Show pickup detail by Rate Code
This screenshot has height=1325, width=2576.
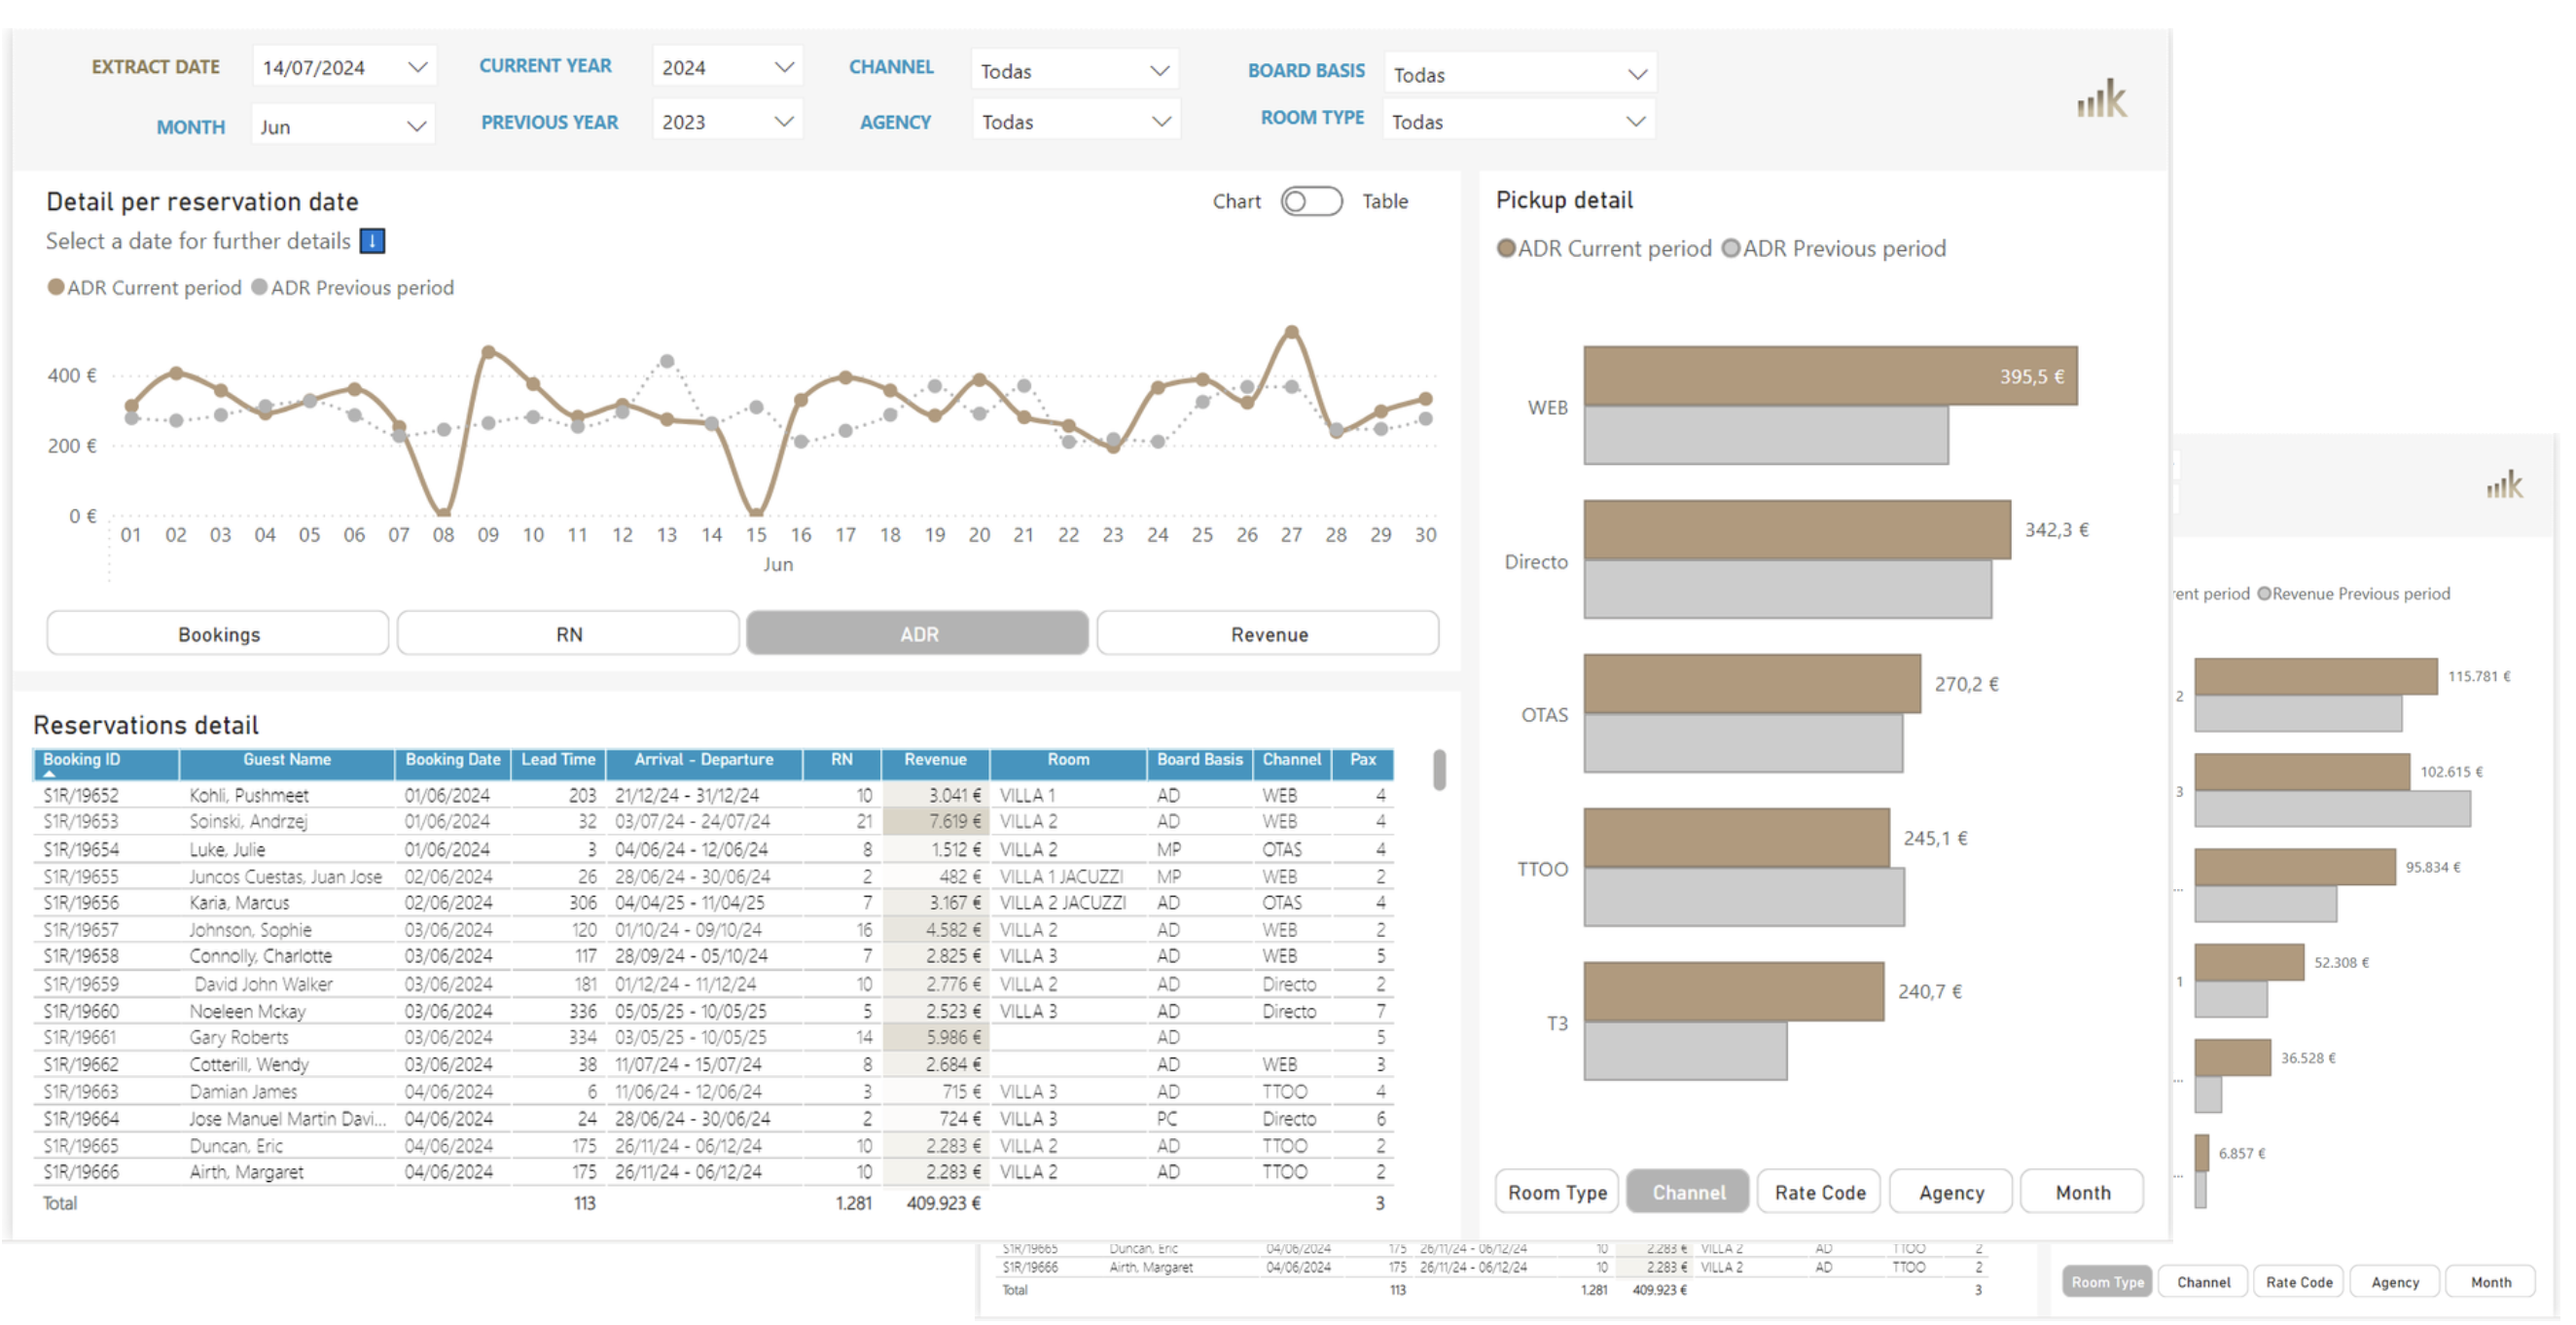[x=1819, y=1192]
